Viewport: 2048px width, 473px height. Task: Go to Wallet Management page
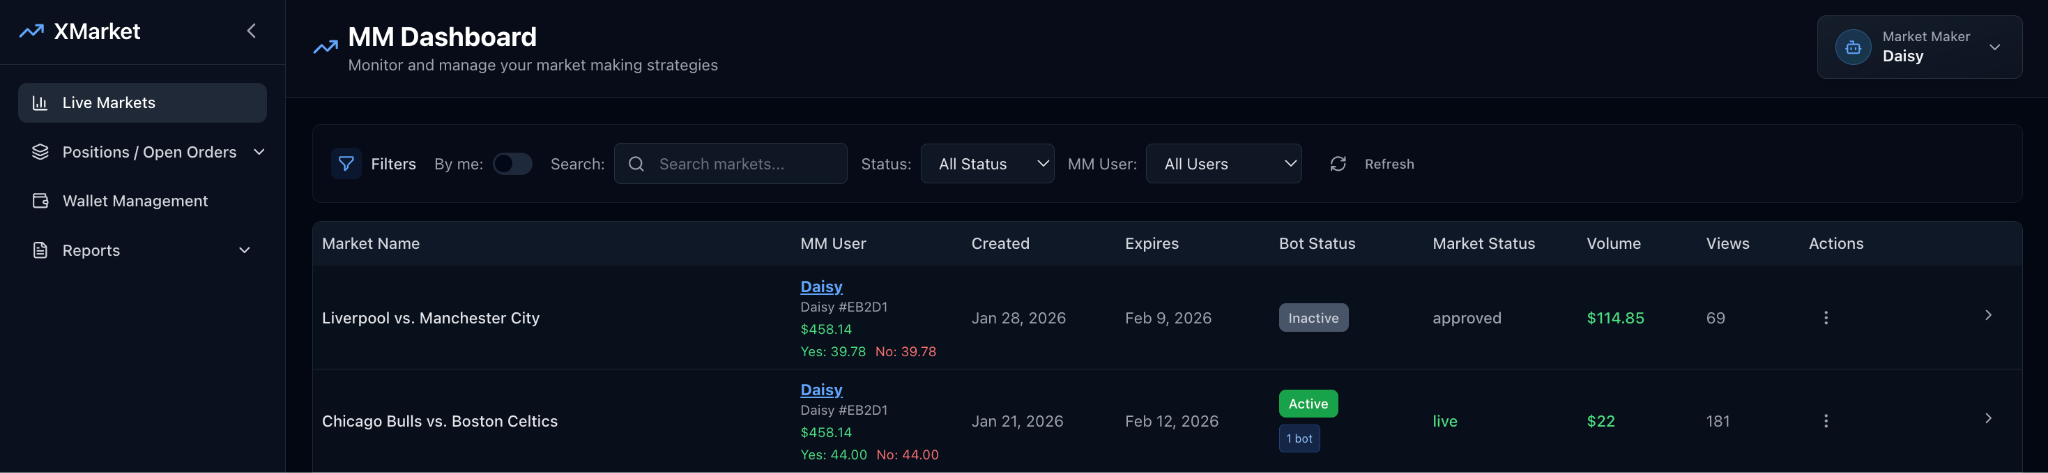click(x=135, y=201)
